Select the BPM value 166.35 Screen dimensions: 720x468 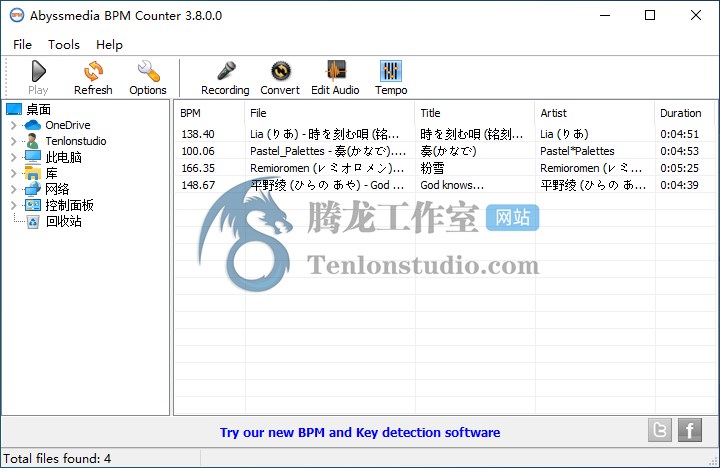tap(198, 168)
